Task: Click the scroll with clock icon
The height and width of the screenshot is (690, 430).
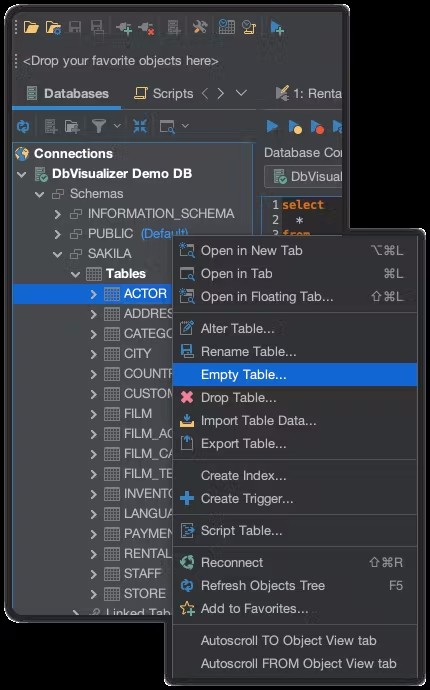Action: tap(249, 27)
